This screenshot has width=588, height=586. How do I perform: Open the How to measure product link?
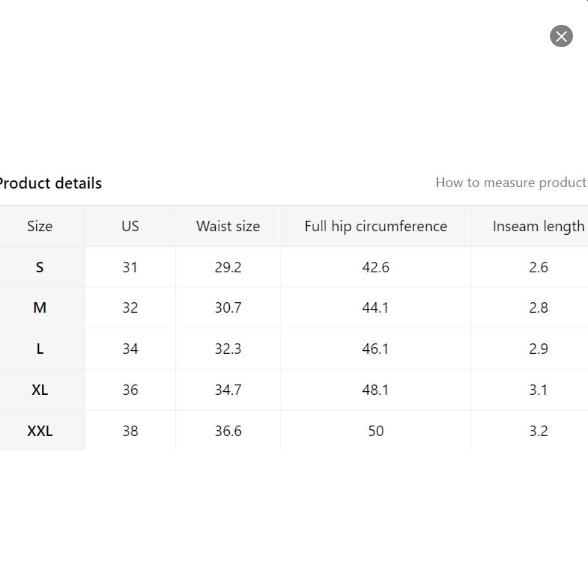coord(512,183)
